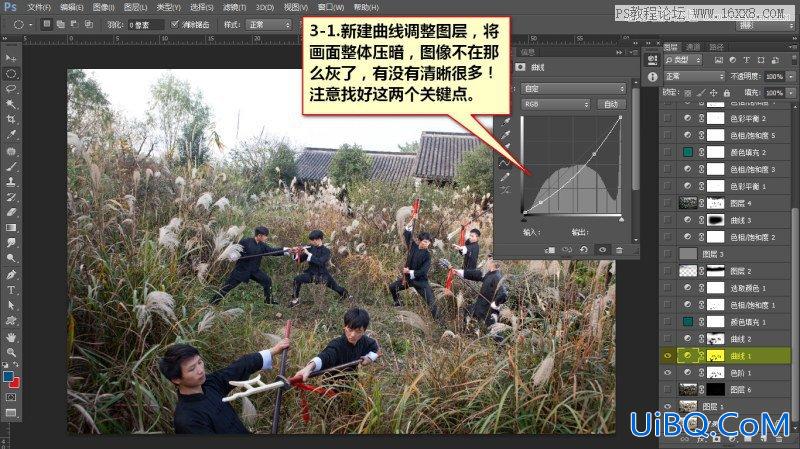Click the foreground color swatch
The image size is (800, 449).
(x=8, y=376)
